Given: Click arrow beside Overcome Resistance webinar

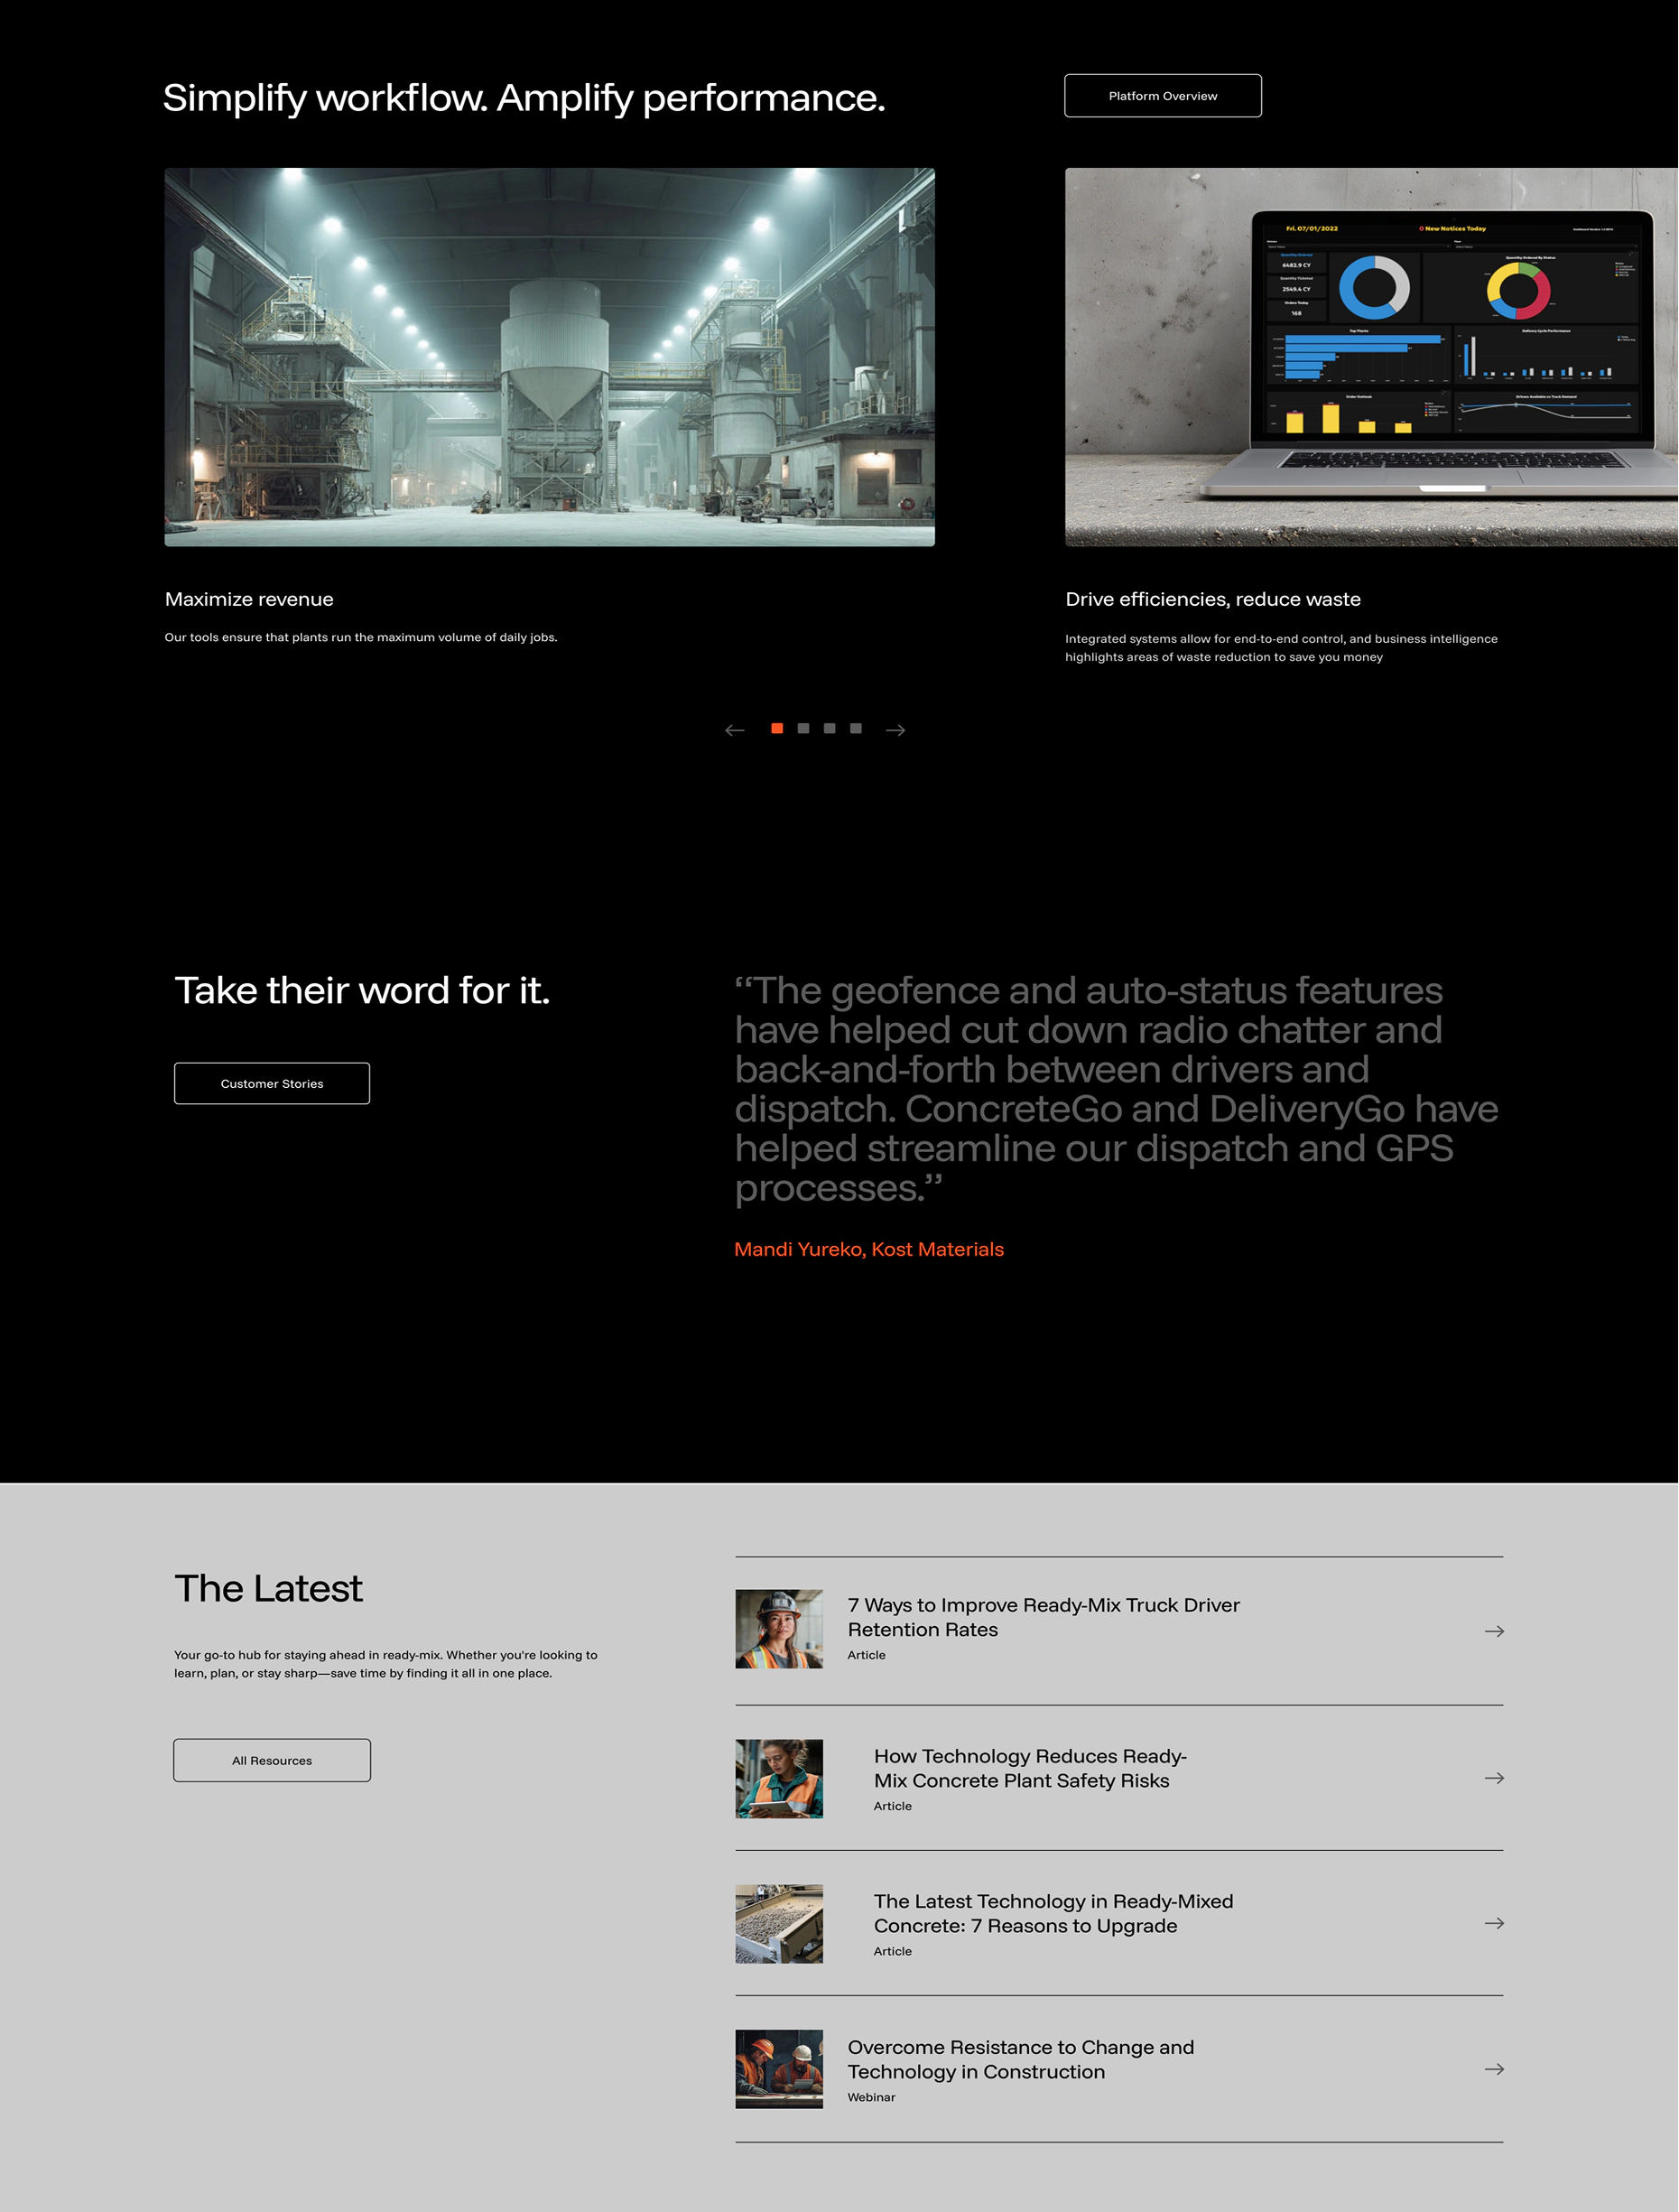Looking at the screenshot, I should [1493, 2069].
